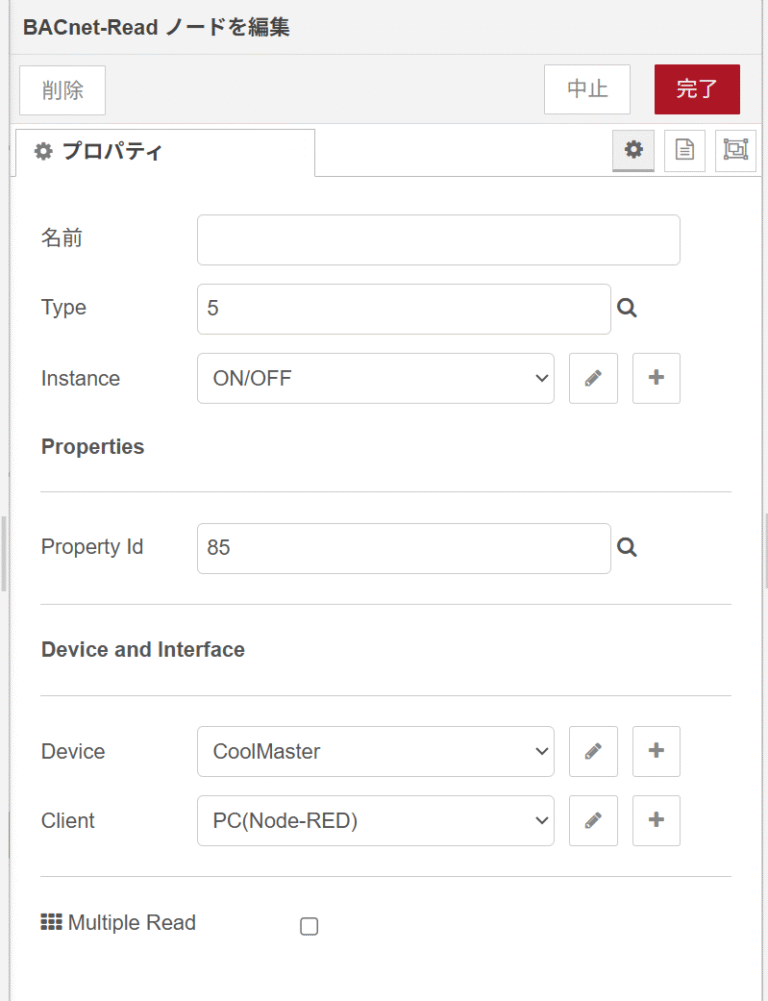
Task: Edit the CoolMaster device configuration
Action: click(593, 751)
